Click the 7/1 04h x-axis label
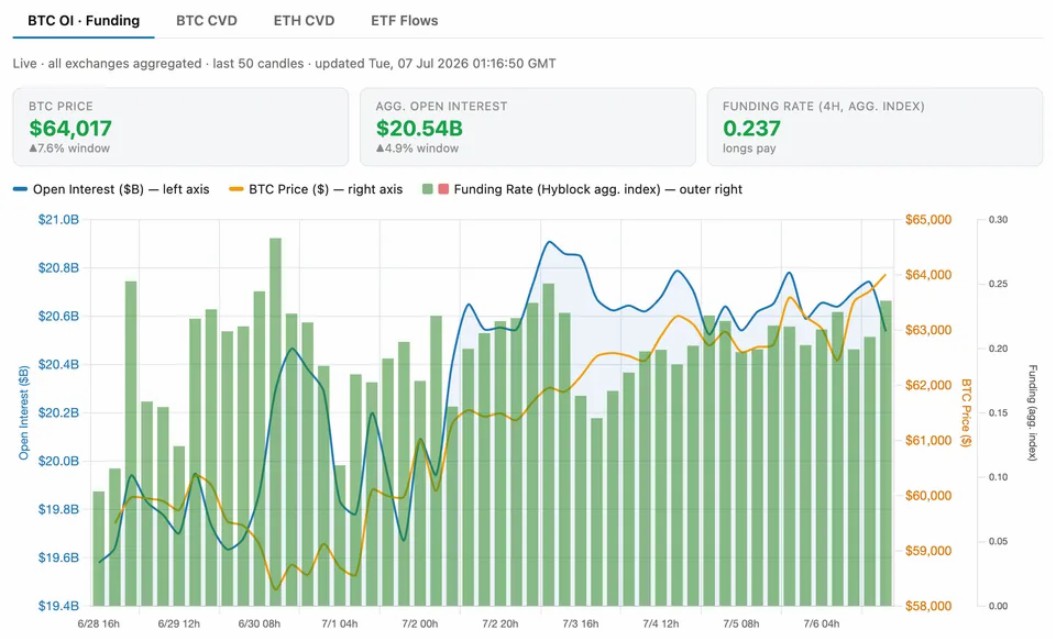 pos(339,624)
